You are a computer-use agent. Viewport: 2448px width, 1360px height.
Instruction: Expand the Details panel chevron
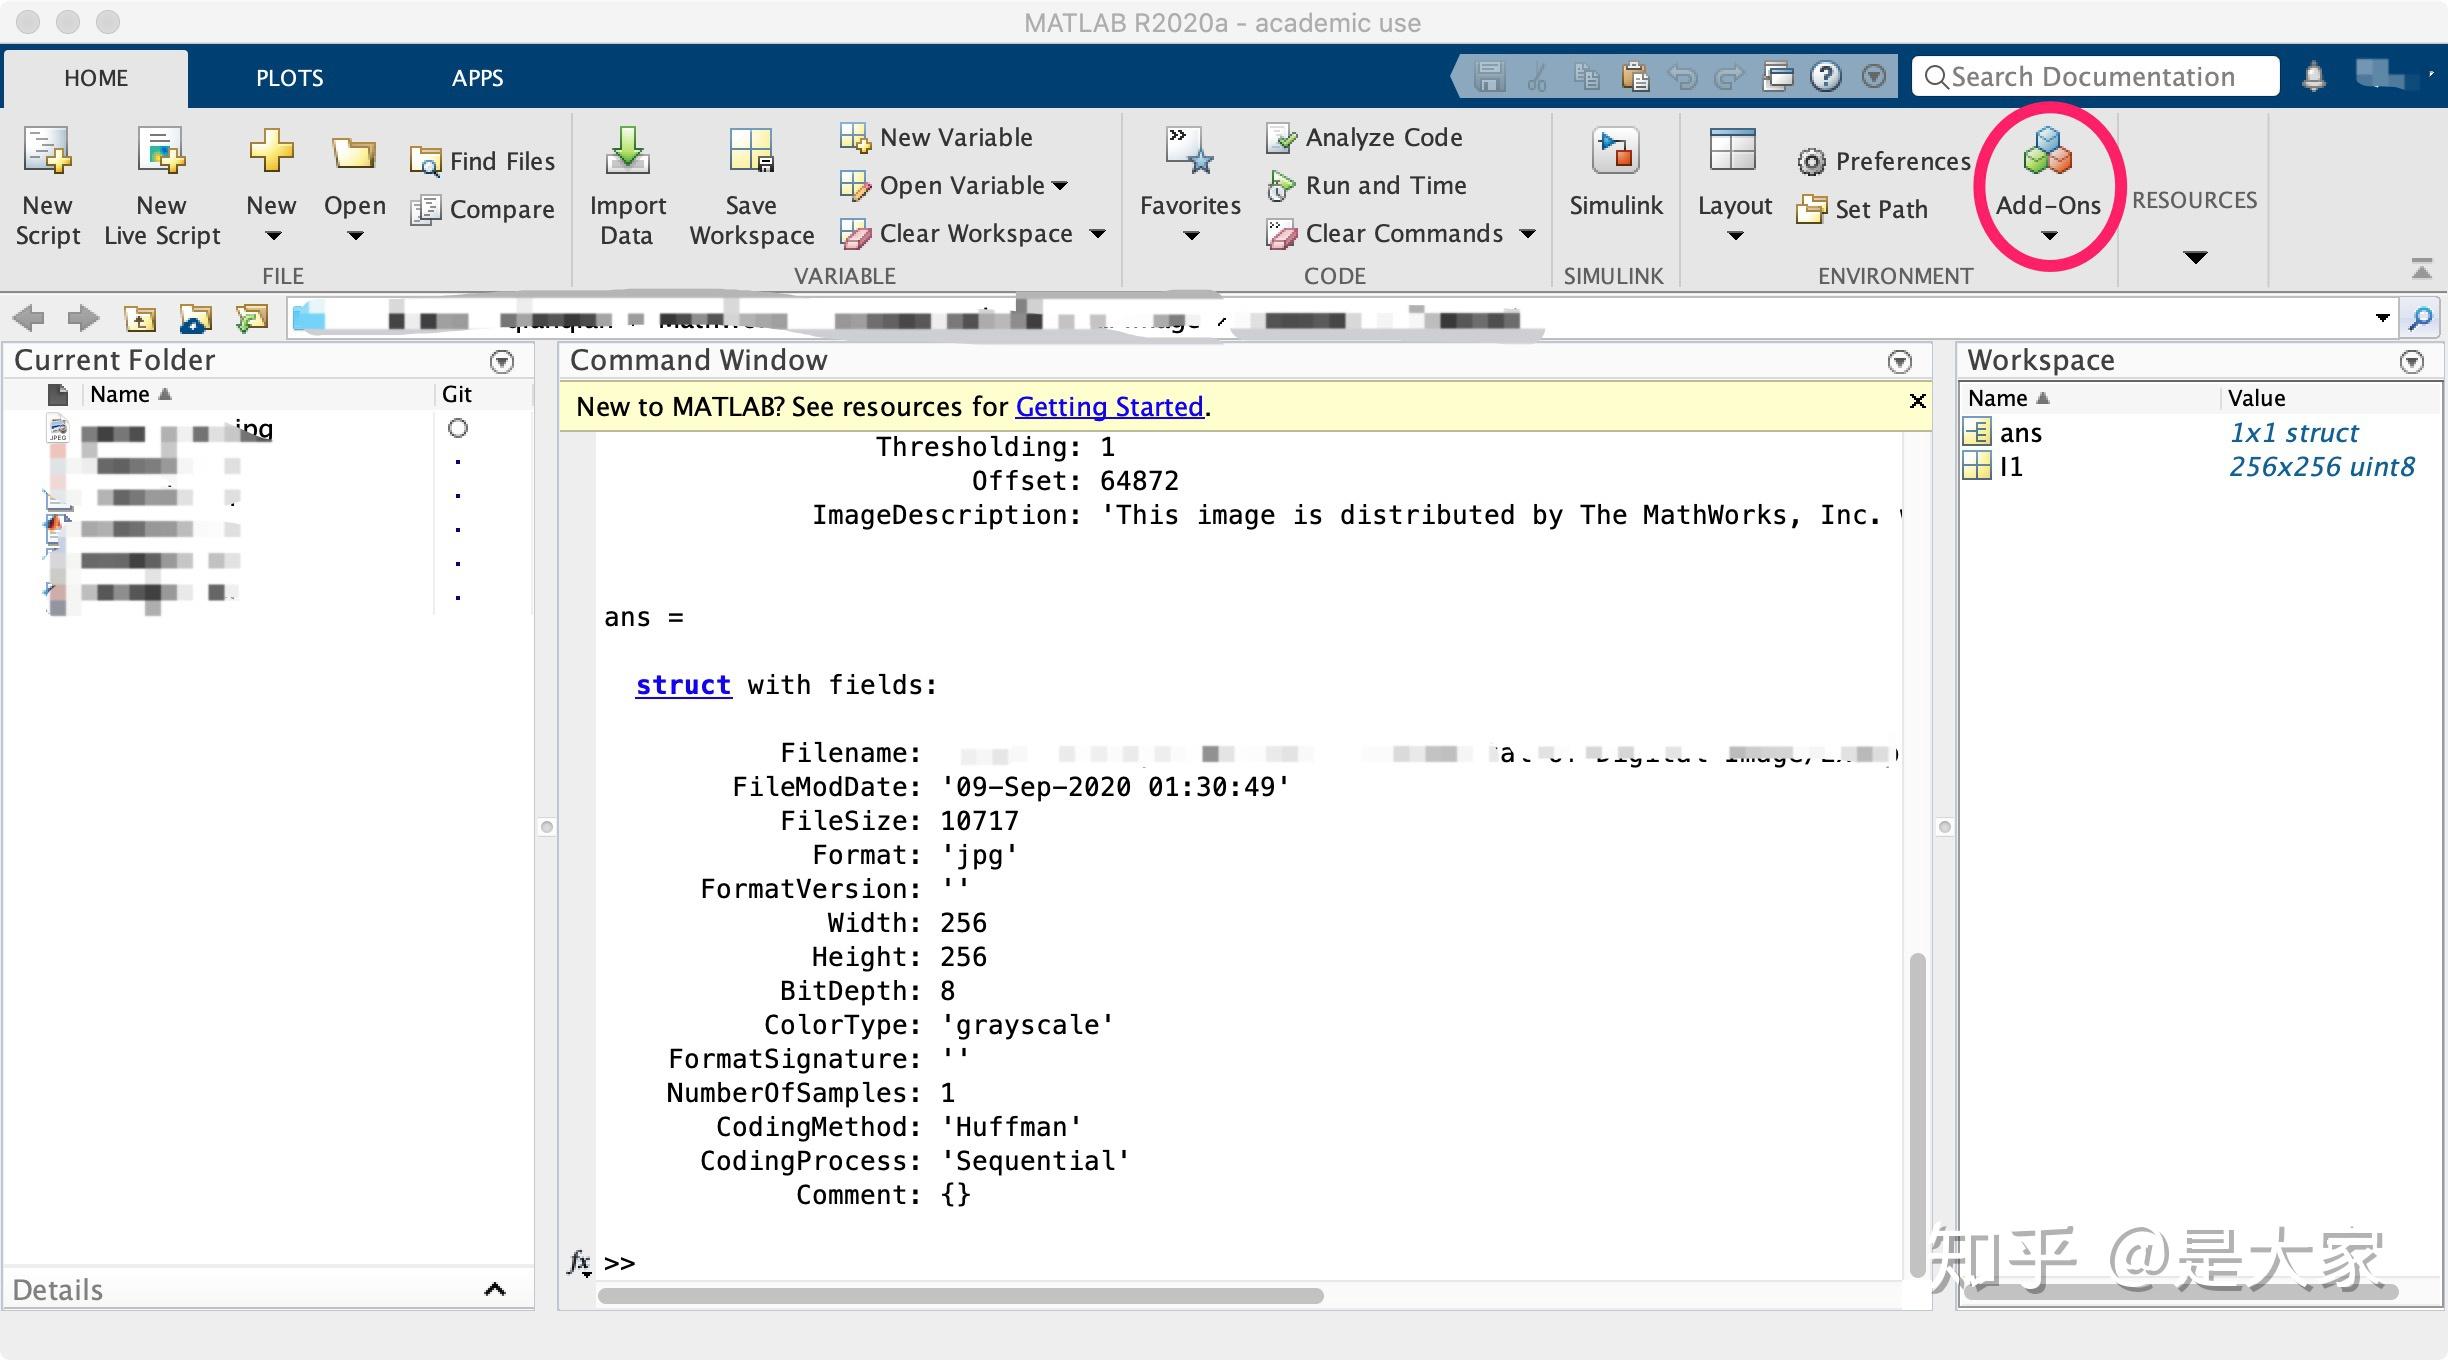(x=494, y=1289)
